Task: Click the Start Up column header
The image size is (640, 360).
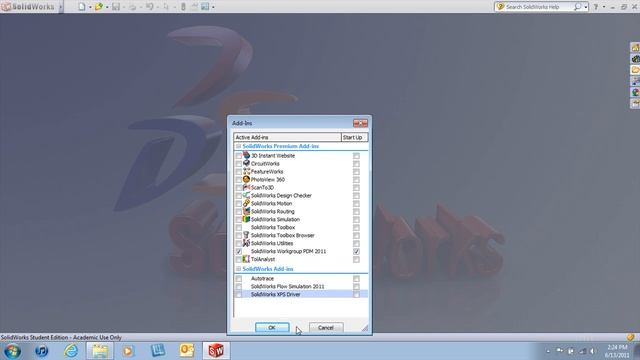Action: 354,137
